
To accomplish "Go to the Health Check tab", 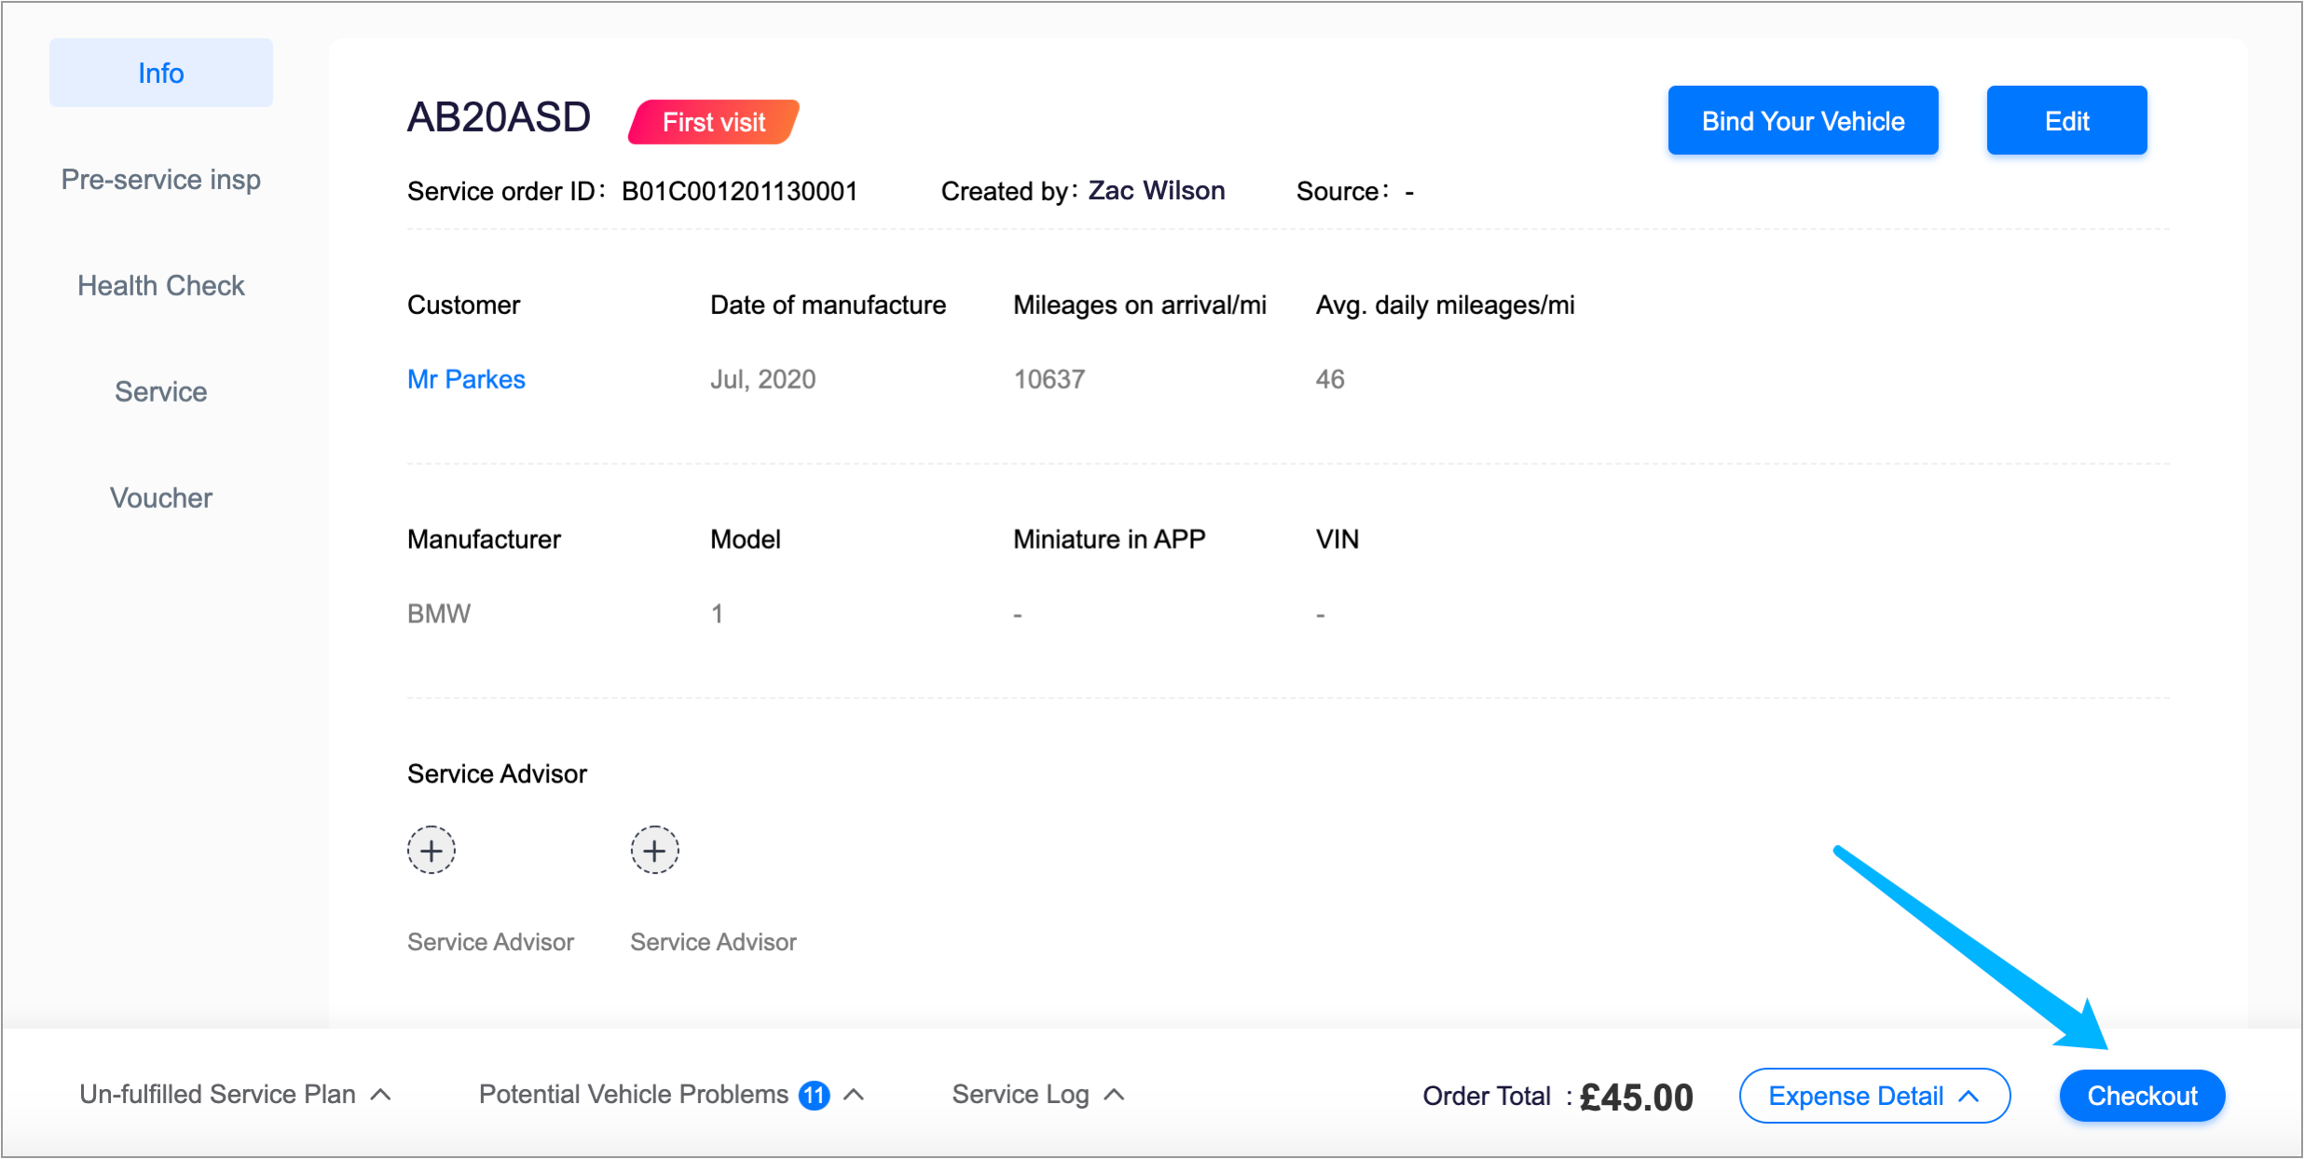I will pyautogui.click(x=161, y=286).
